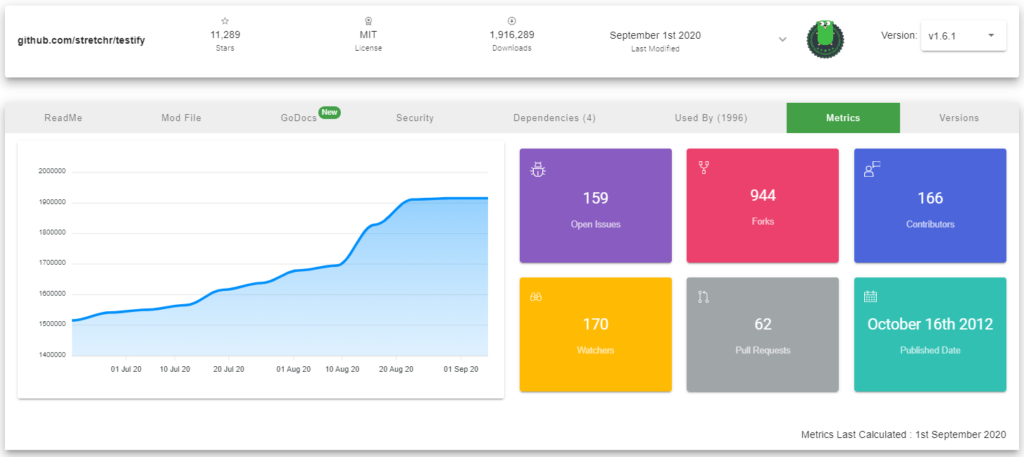Go to the Dependencies (4) tab
Viewport: 1024px width, 457px height.
tap(554, 118)
